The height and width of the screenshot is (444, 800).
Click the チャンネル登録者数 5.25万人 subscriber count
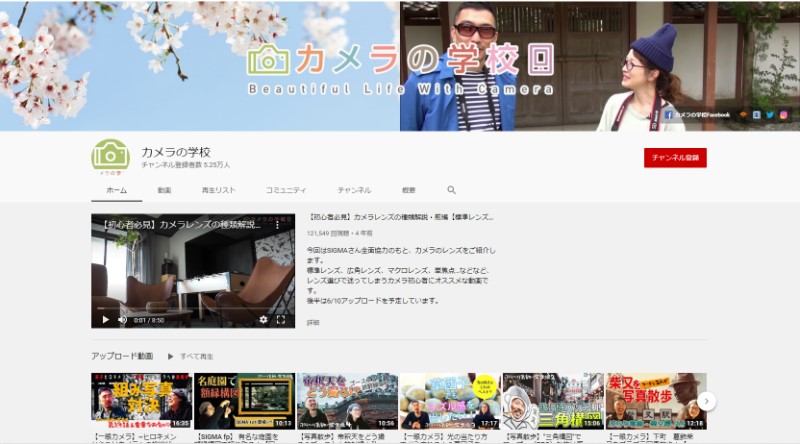186,165
